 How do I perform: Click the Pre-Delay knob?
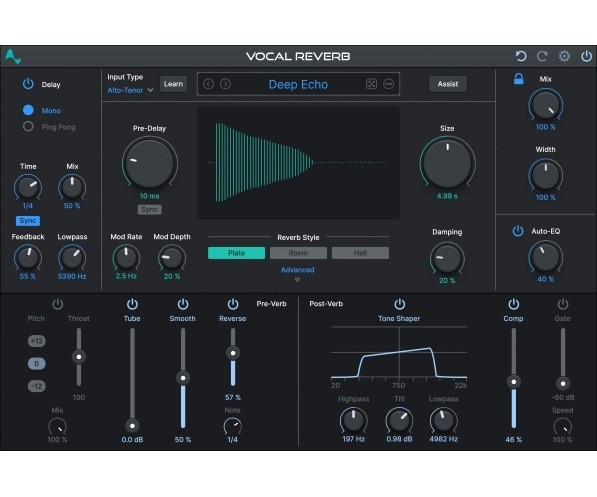(150, 164)
